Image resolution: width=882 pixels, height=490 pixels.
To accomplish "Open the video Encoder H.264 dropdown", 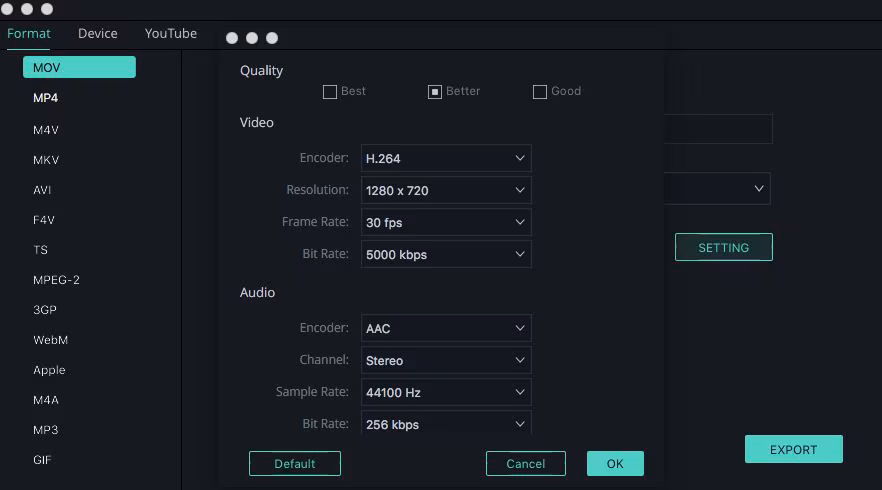I will [445, 158].
